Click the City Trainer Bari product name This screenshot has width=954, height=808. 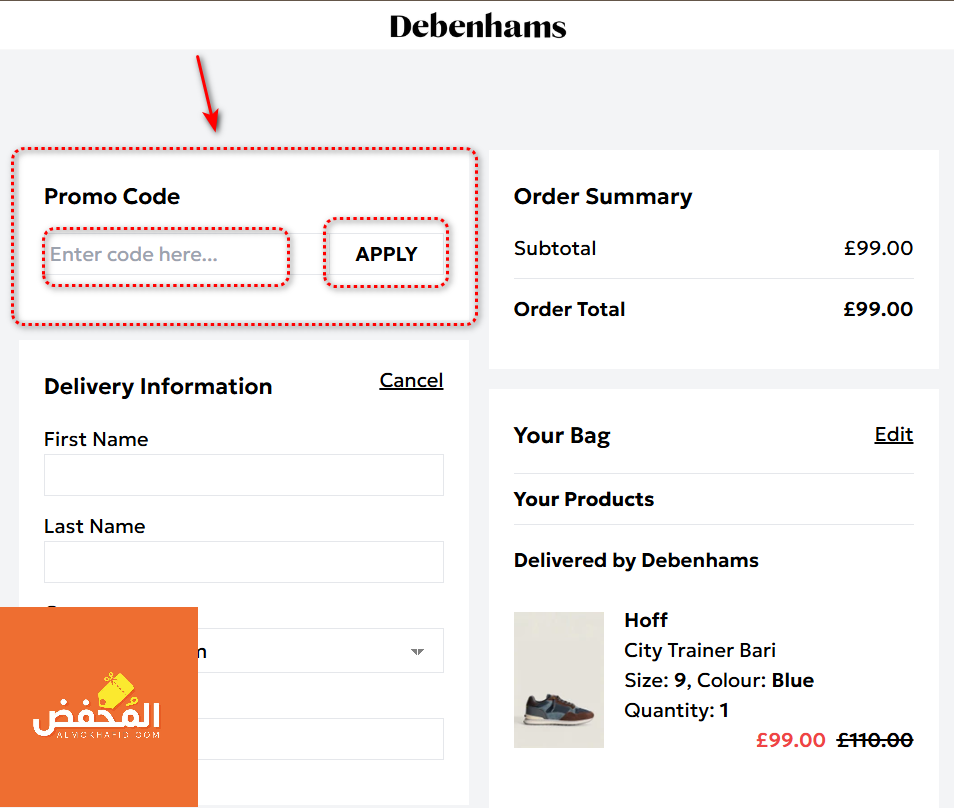click(700, 650)
